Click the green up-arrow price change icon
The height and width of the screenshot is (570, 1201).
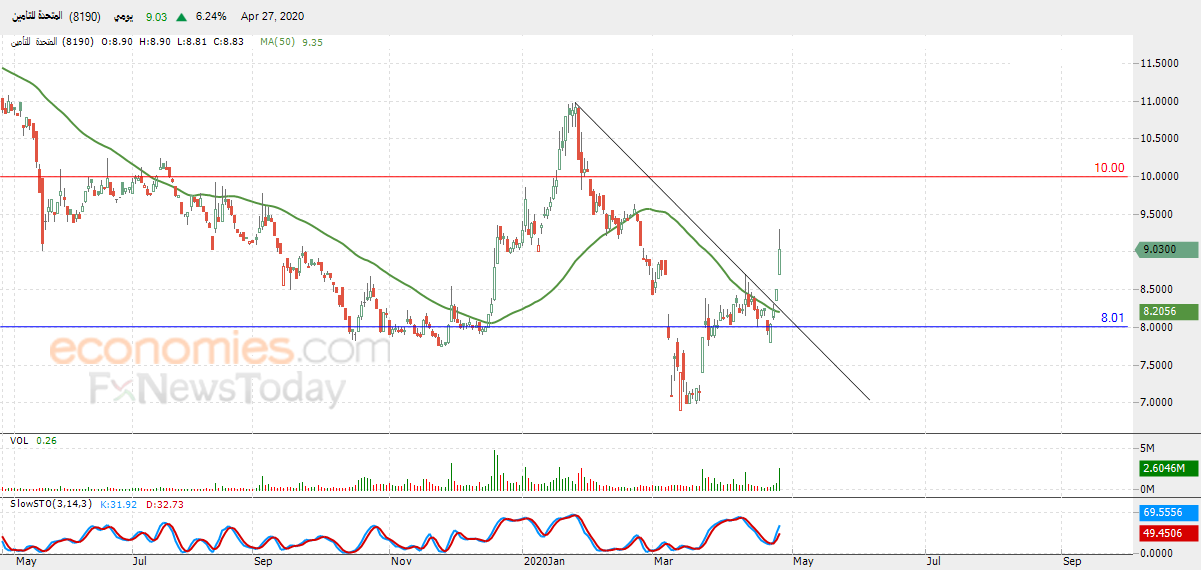point(181,17)
